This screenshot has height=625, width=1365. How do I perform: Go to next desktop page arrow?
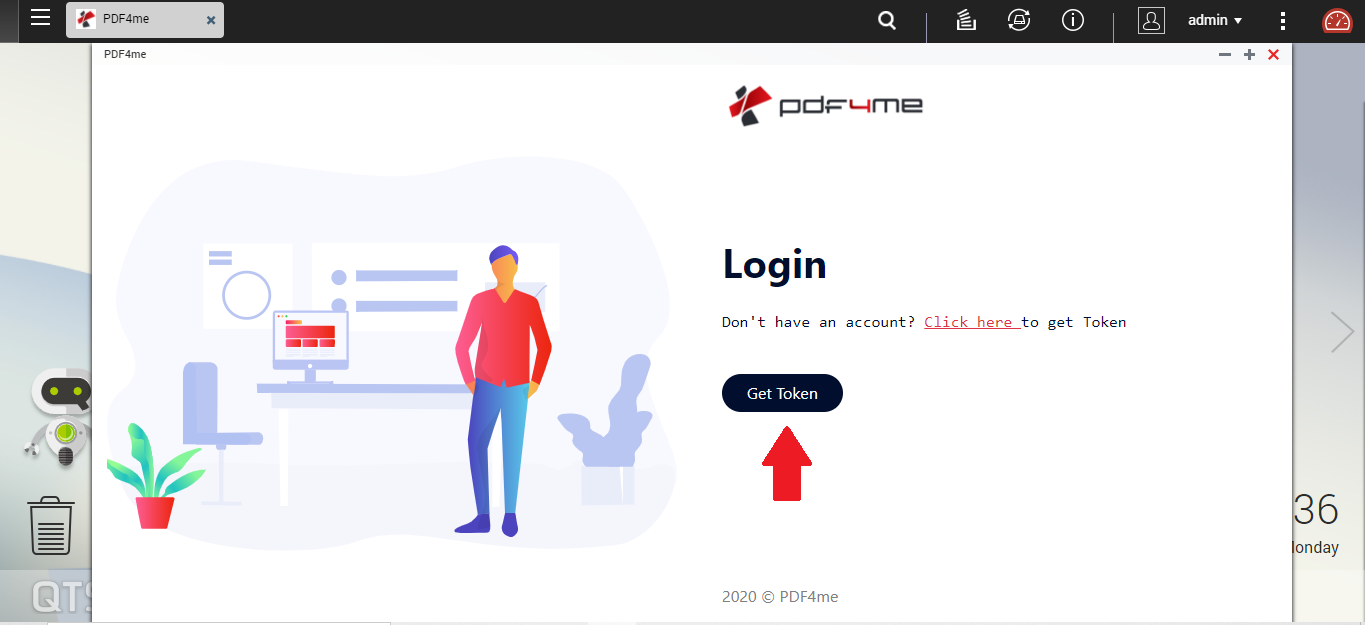point(1341,332)
